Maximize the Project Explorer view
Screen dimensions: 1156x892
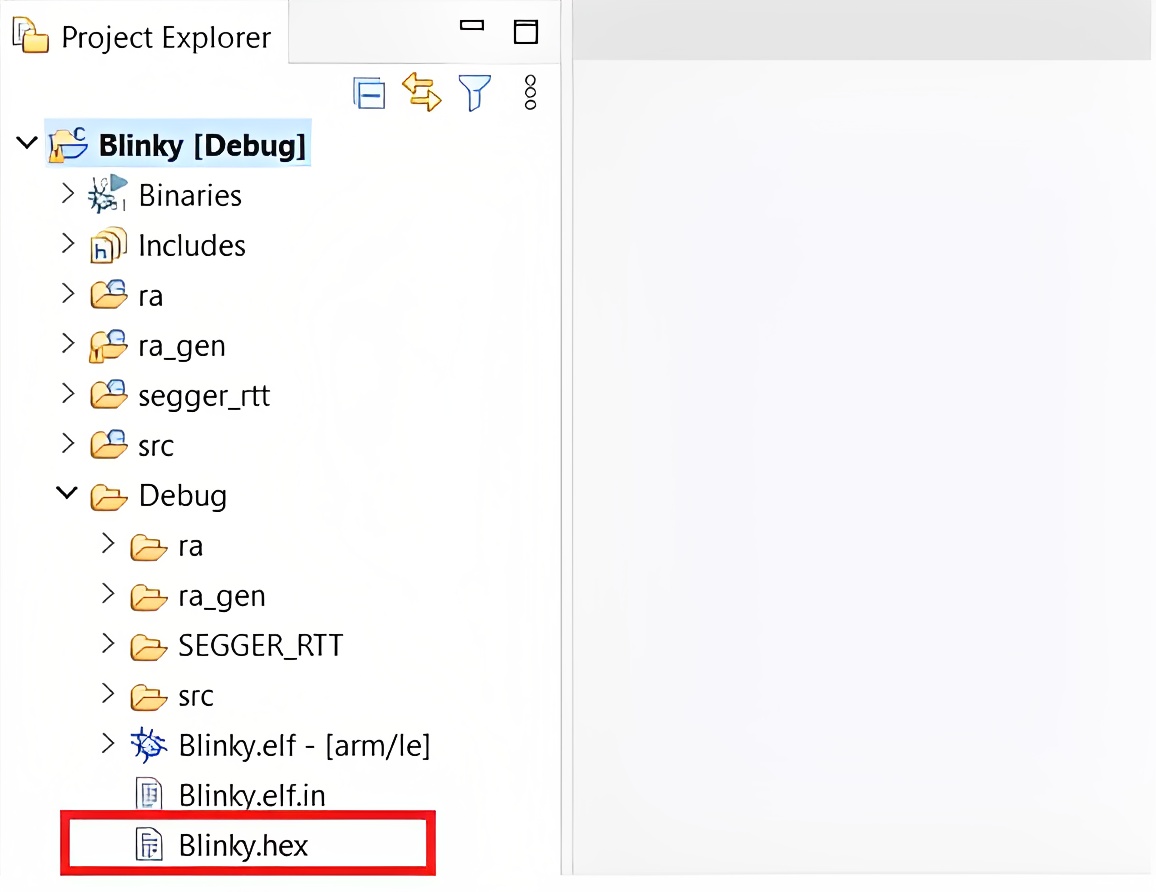(x=525, y=31)
